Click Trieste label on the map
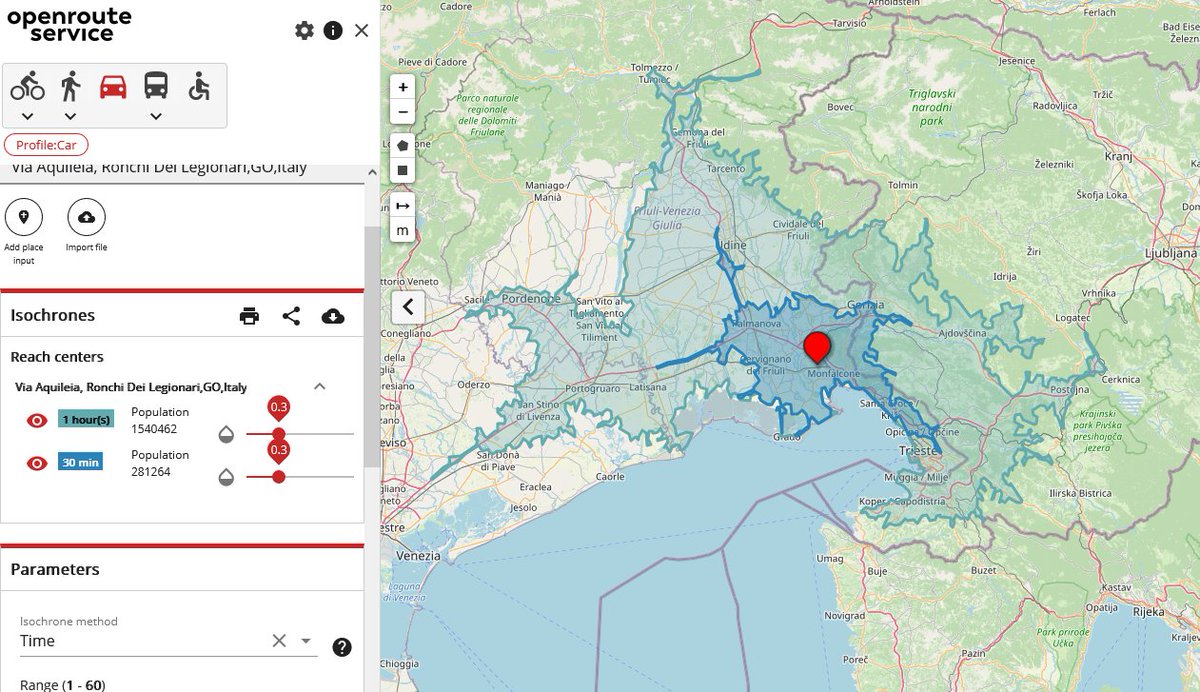The width and height of the screenshot is (1200, 692). click(918, 451)
